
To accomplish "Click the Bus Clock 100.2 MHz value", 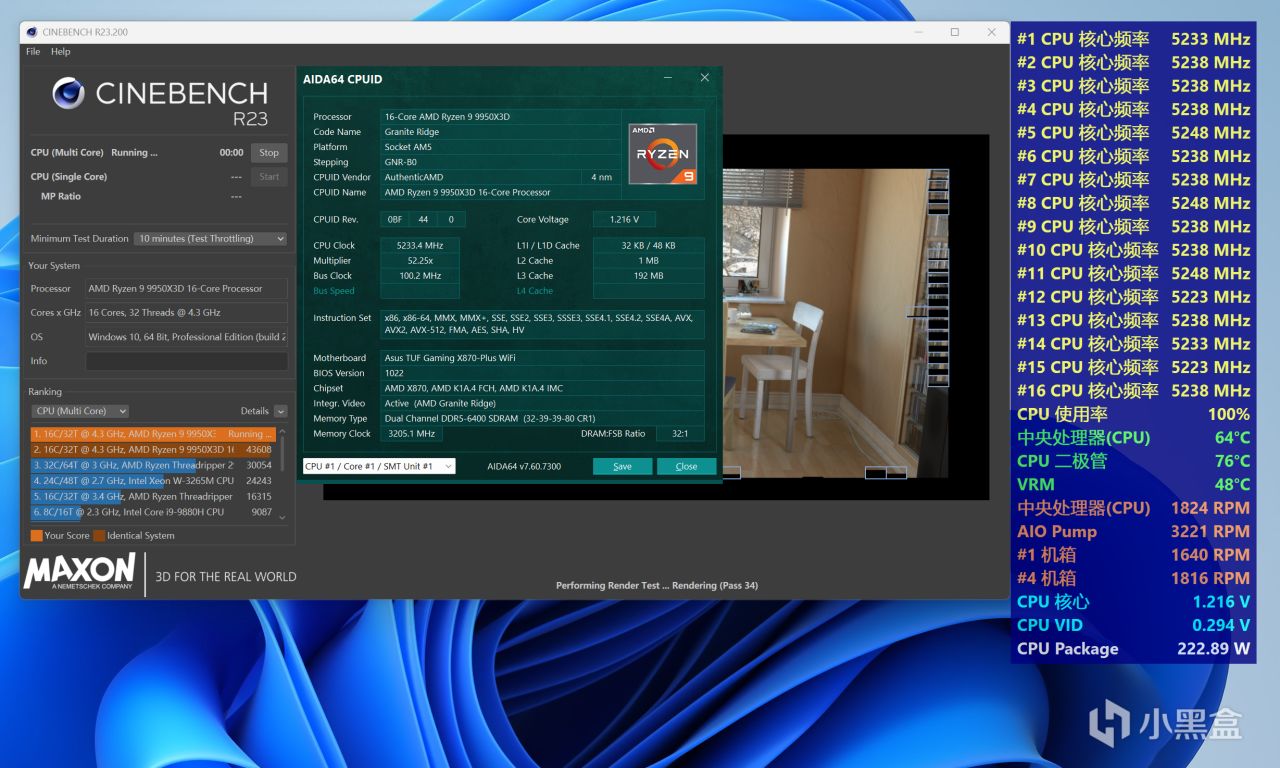I will coord(420,276).
